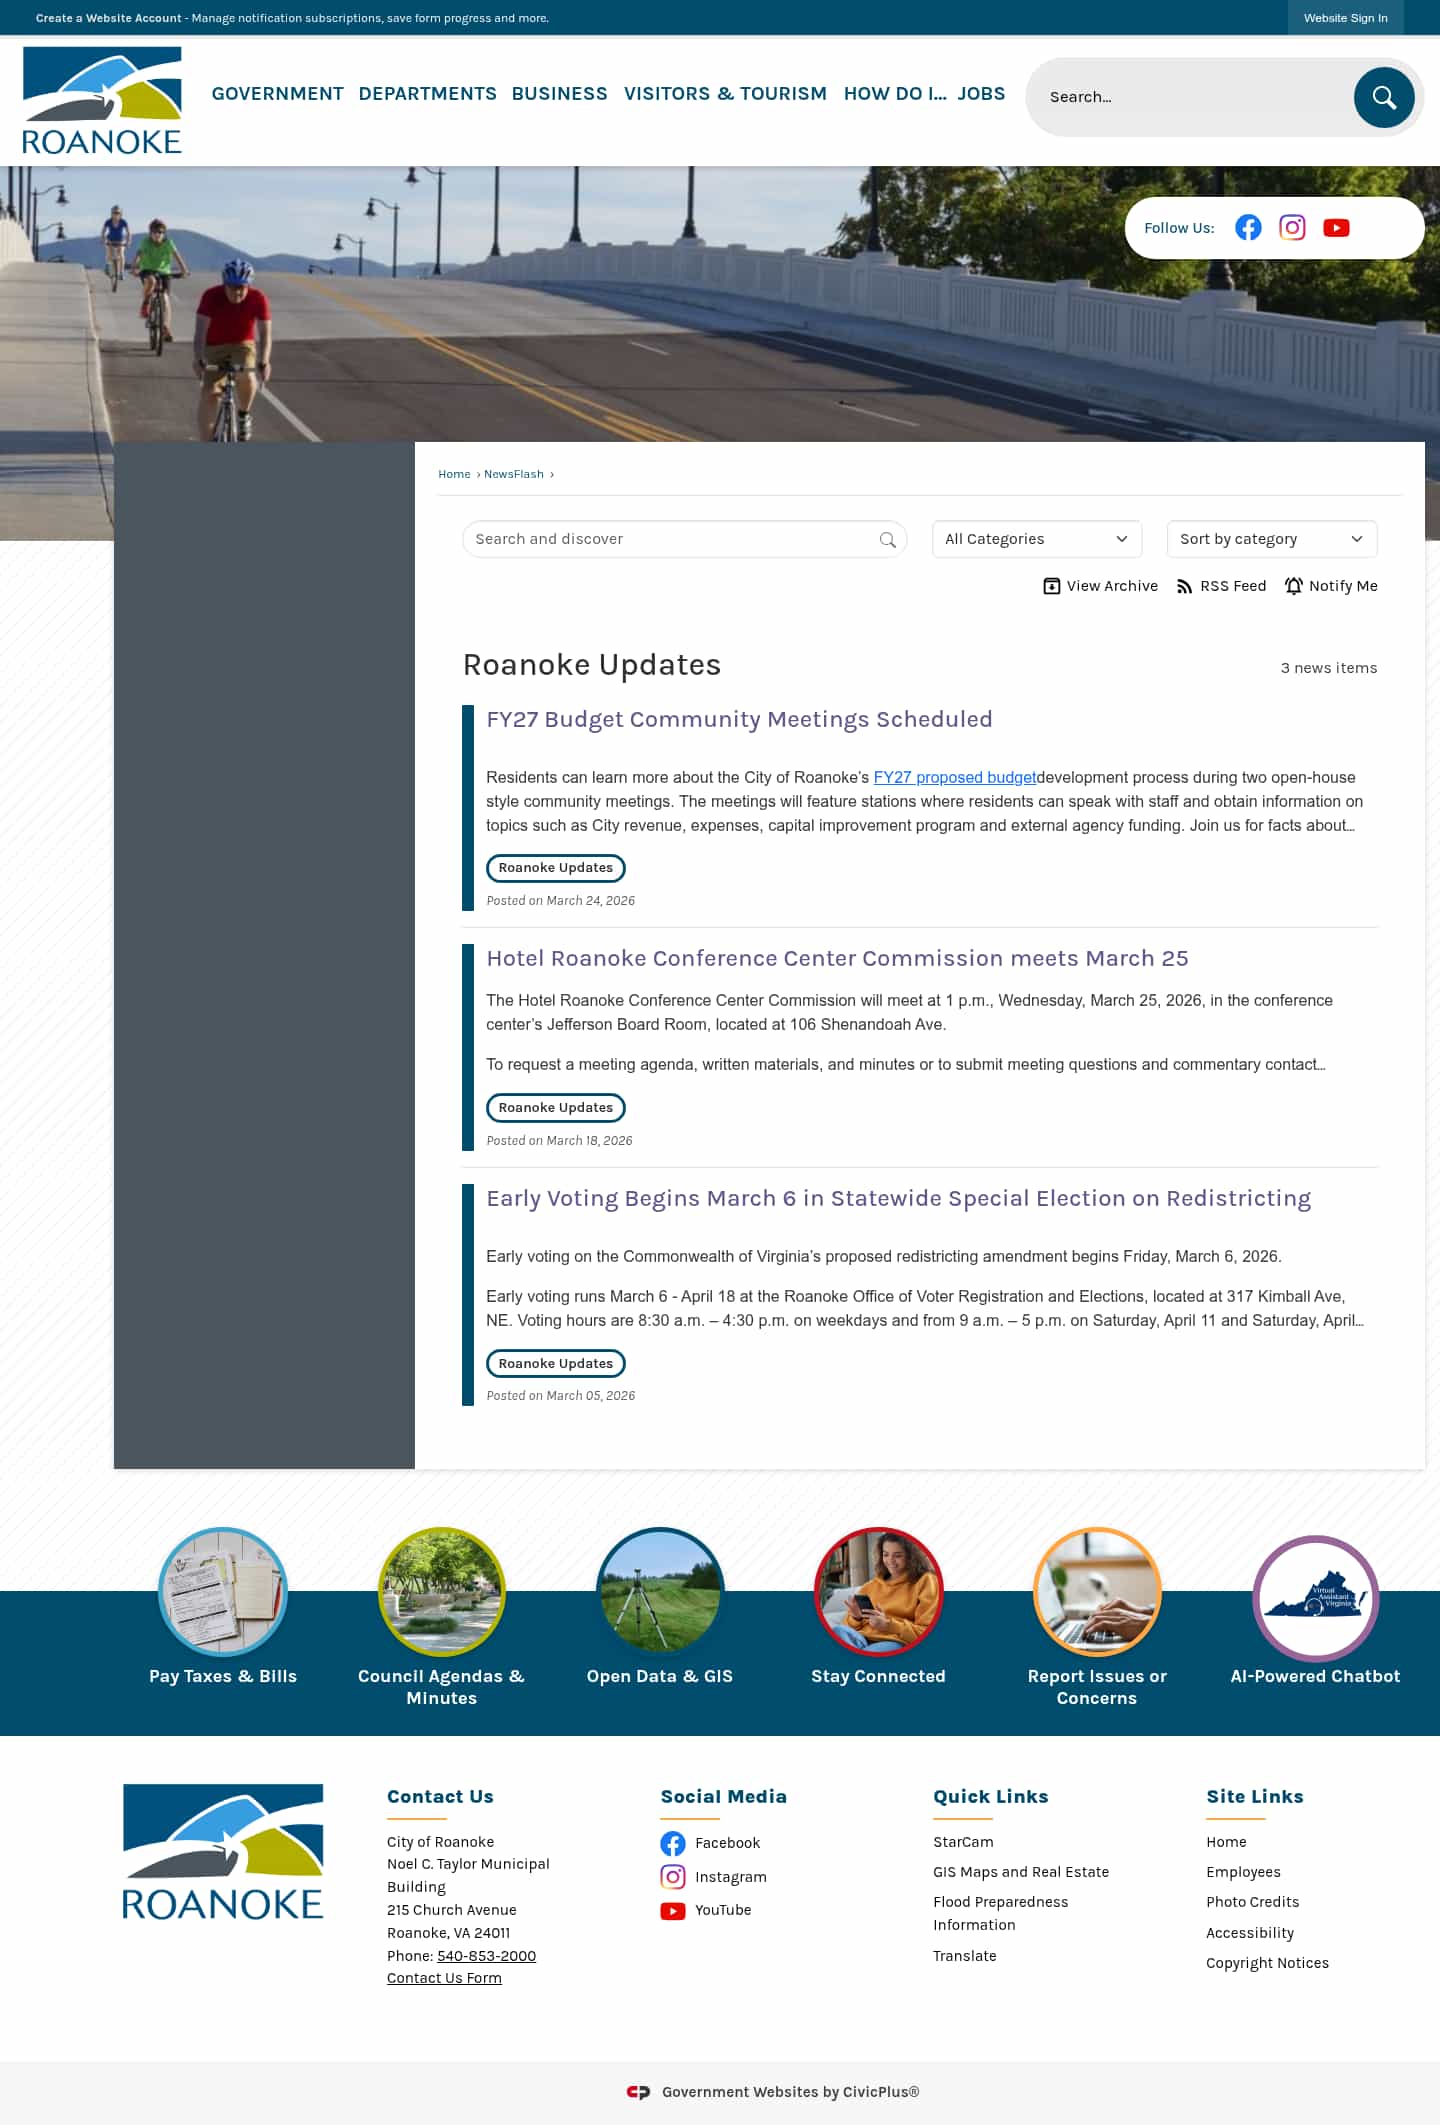Open Early Voting Begins March 6 article
This screenshot has height=2125, width=1440.
coord(898,1198)
